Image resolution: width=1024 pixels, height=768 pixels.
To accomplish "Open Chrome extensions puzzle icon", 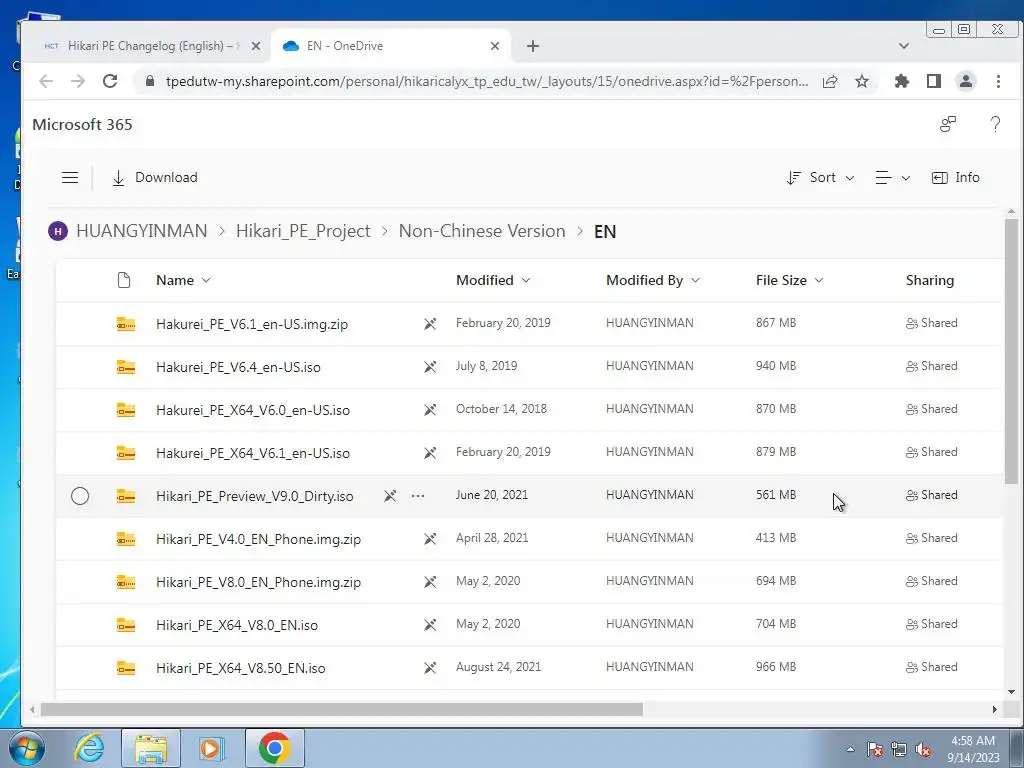I will [x=902, y=81].
